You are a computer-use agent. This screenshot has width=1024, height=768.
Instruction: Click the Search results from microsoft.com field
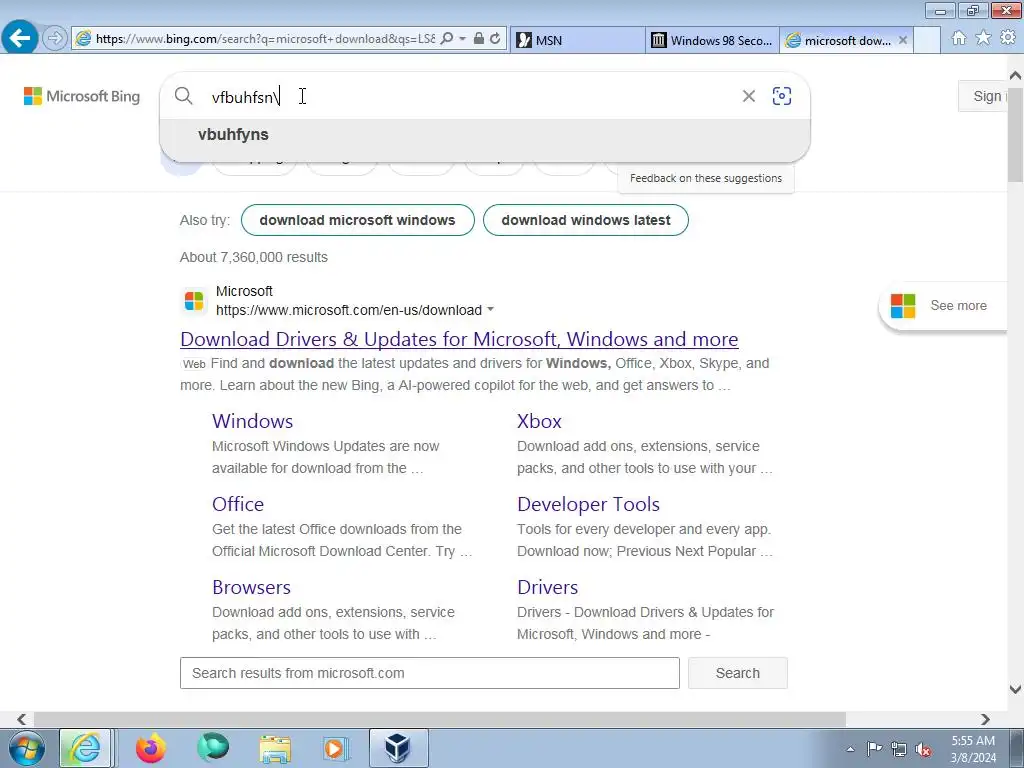click(430, 673)
